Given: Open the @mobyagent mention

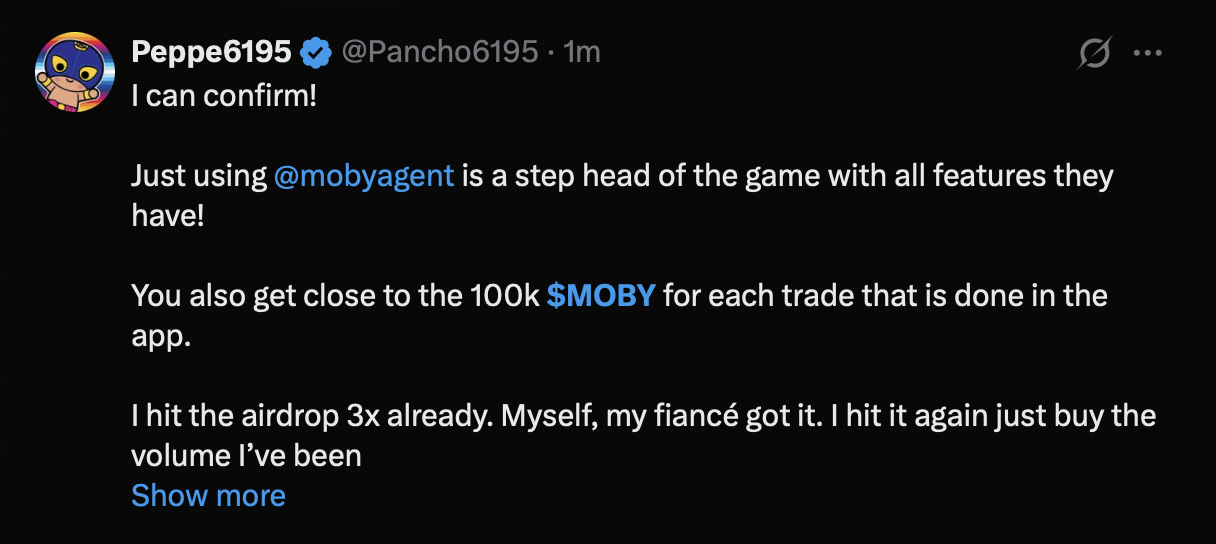Looking at the screenshot, I should (x=364, y=177).
